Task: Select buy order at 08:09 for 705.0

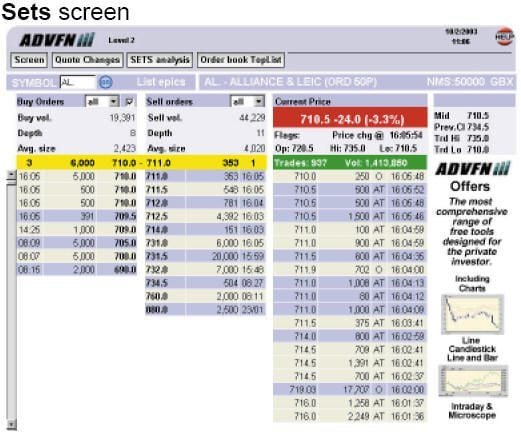Action: click(x=77, y=243)
